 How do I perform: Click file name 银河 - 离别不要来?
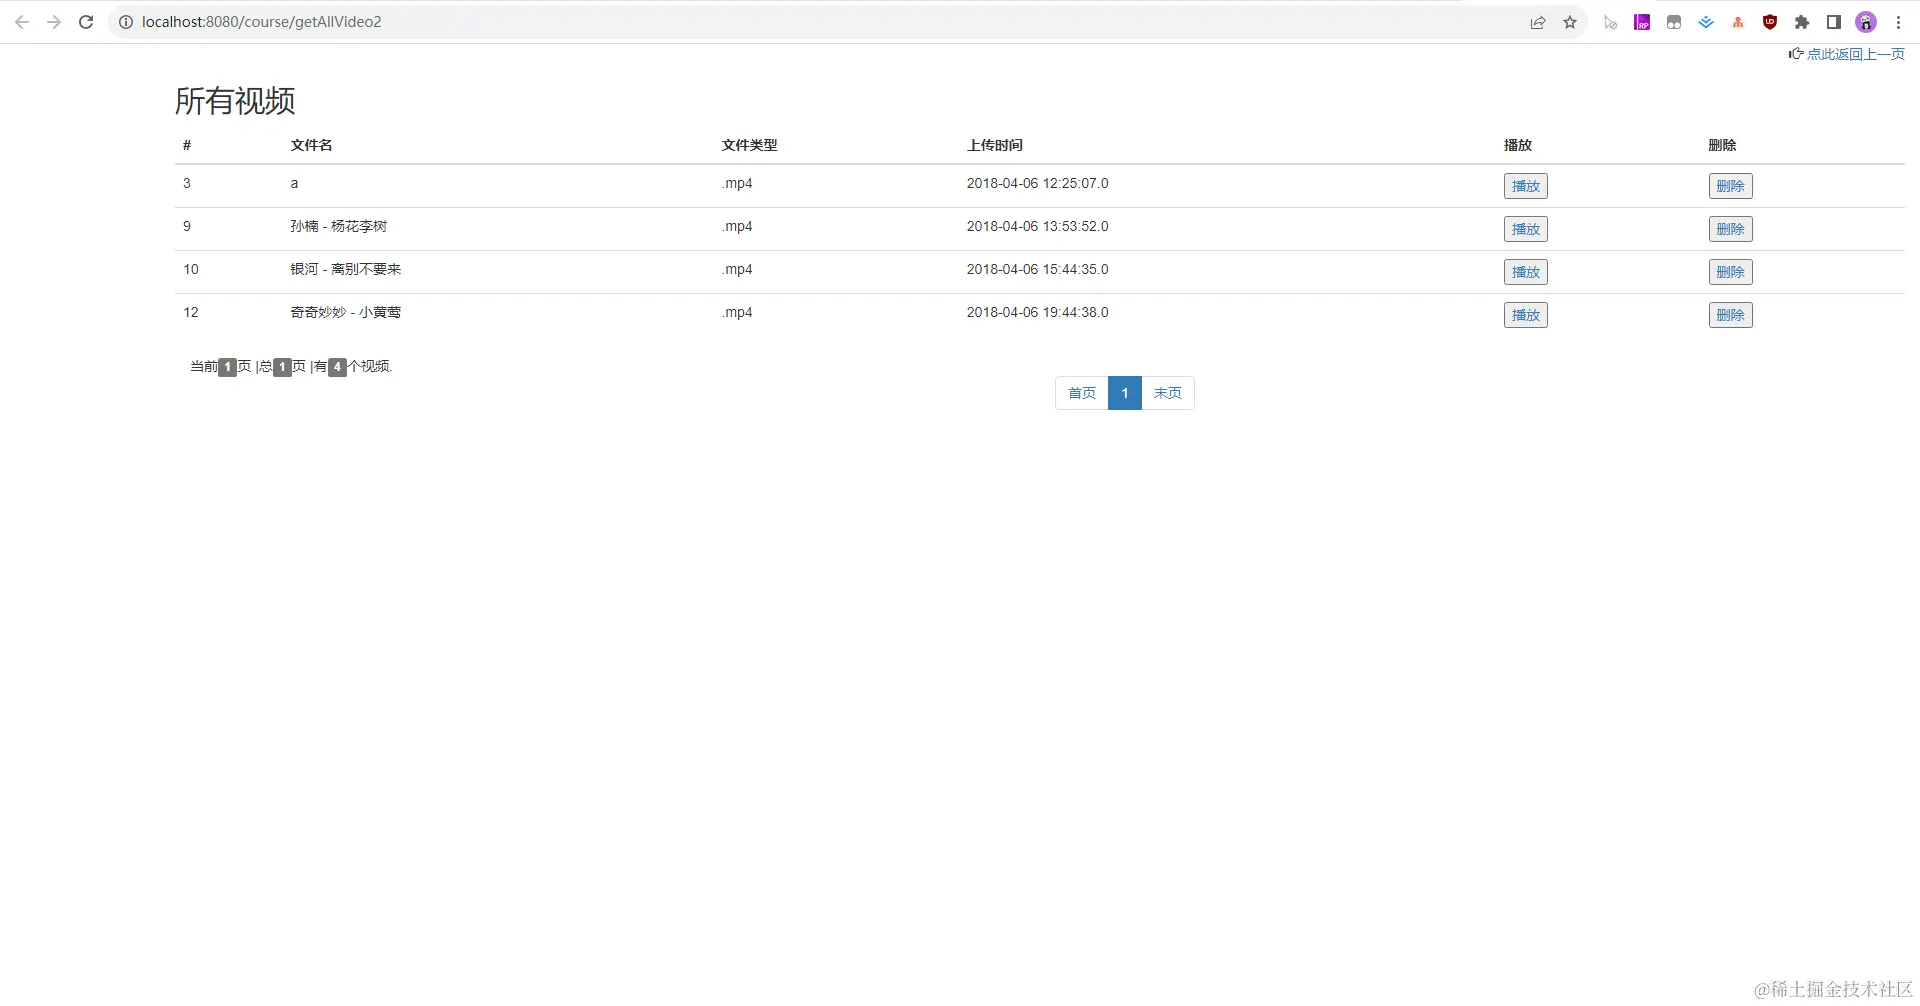(x=345, y=269)
